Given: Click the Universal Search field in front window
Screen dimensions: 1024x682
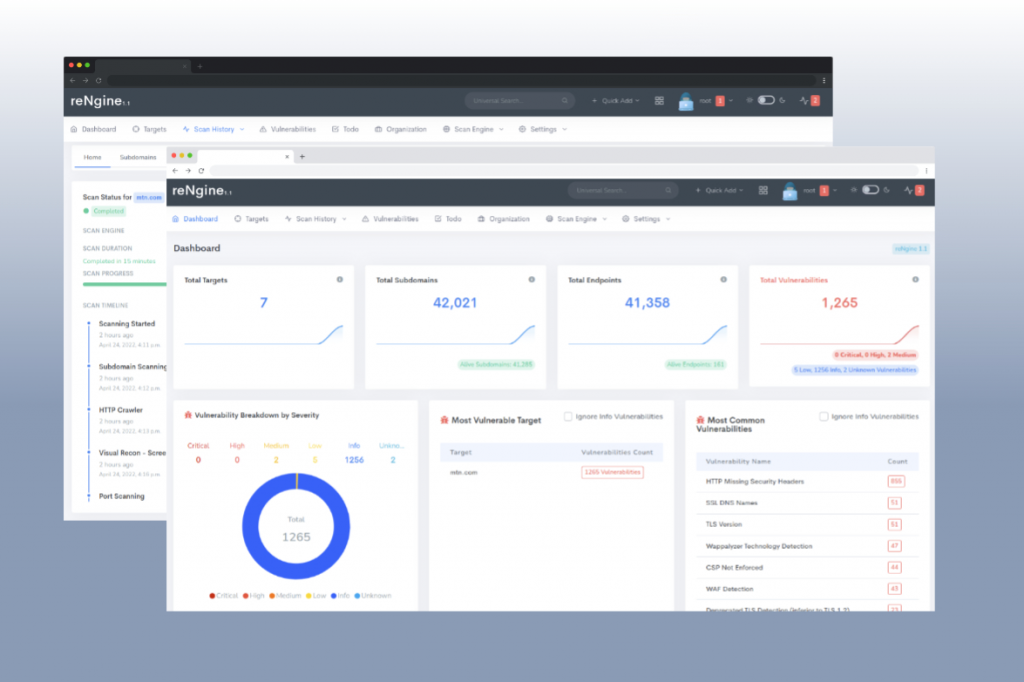Looking at the screenshot, I should pyautogui.click(x=623, y=190).
